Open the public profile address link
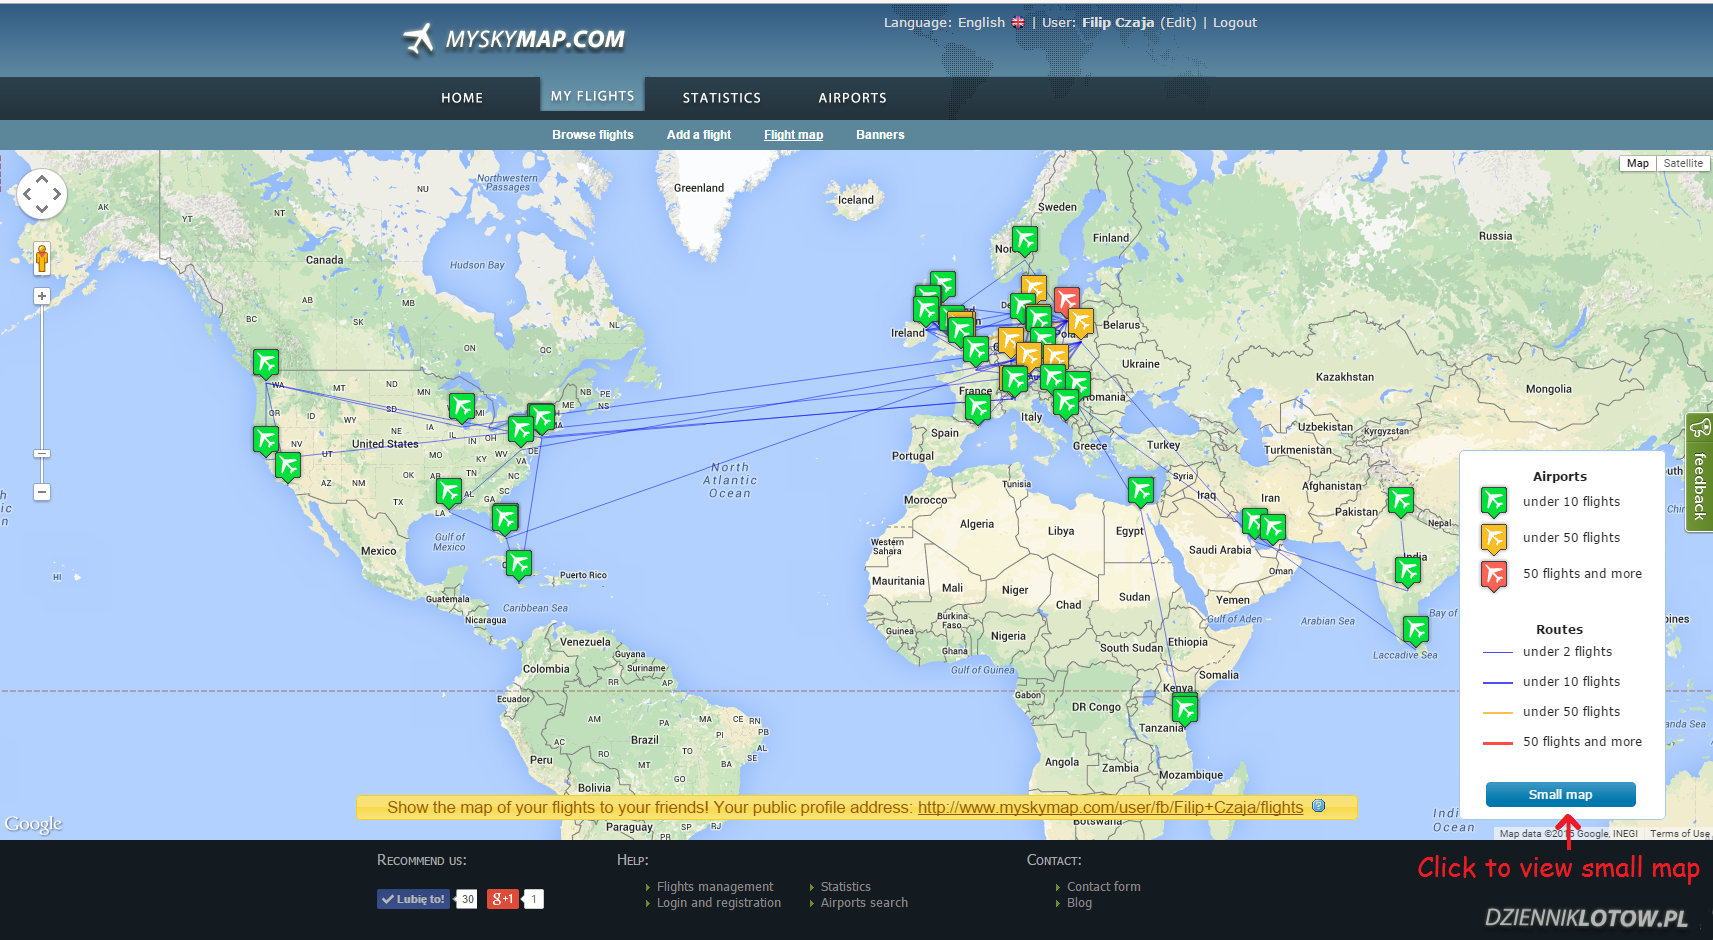Screen dimensions: 1713x940 click(1110, 807)
